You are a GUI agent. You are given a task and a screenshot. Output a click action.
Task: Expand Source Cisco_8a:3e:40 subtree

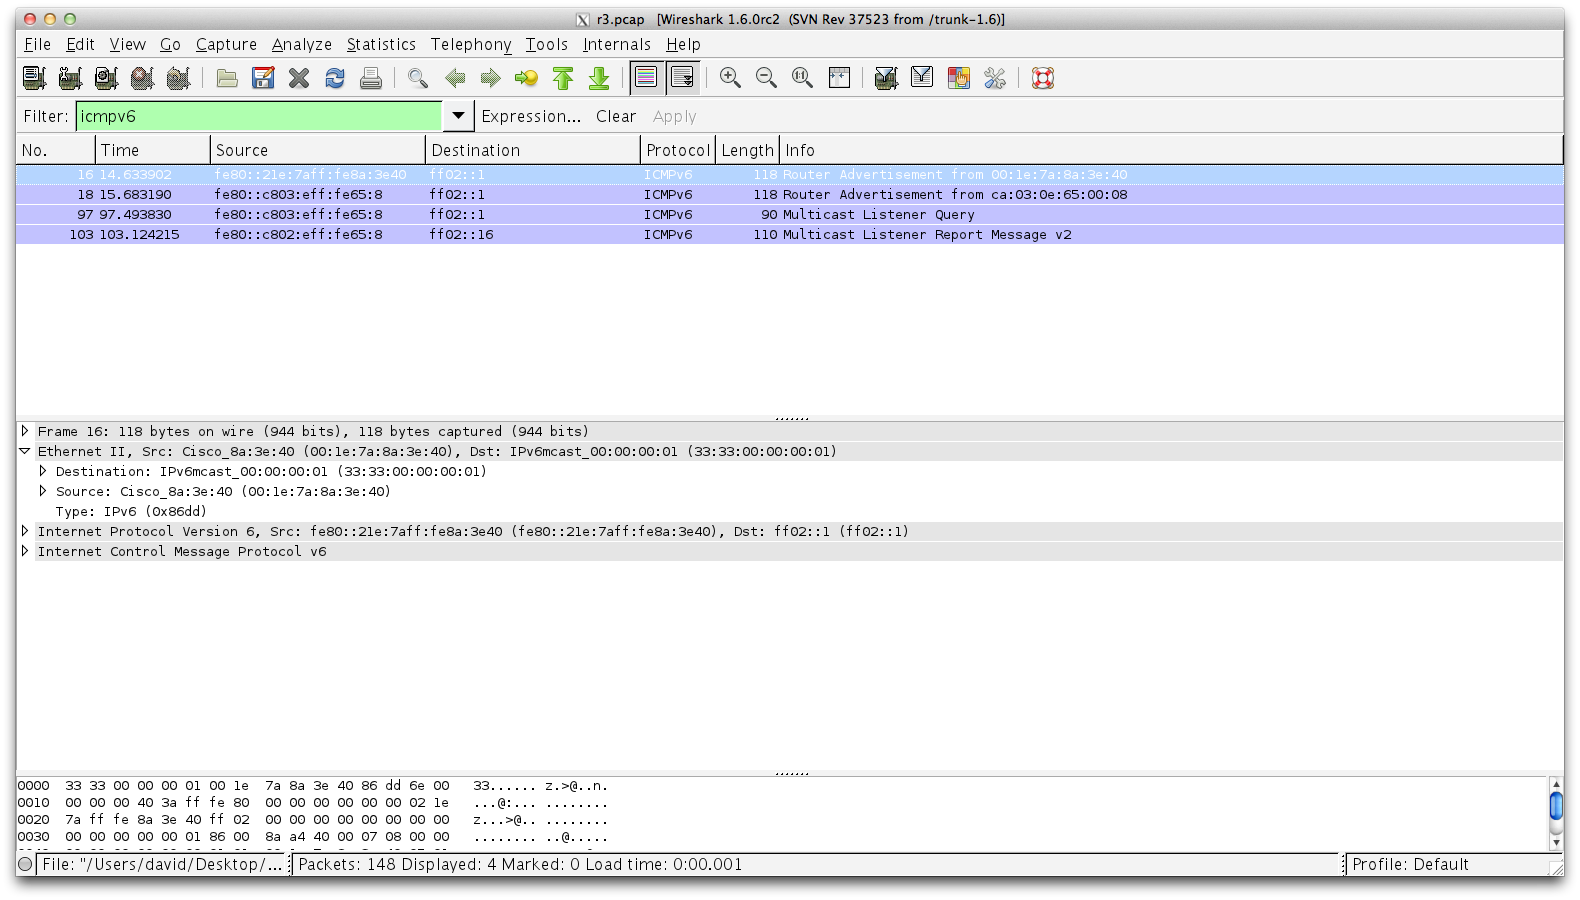click(43, 491)
